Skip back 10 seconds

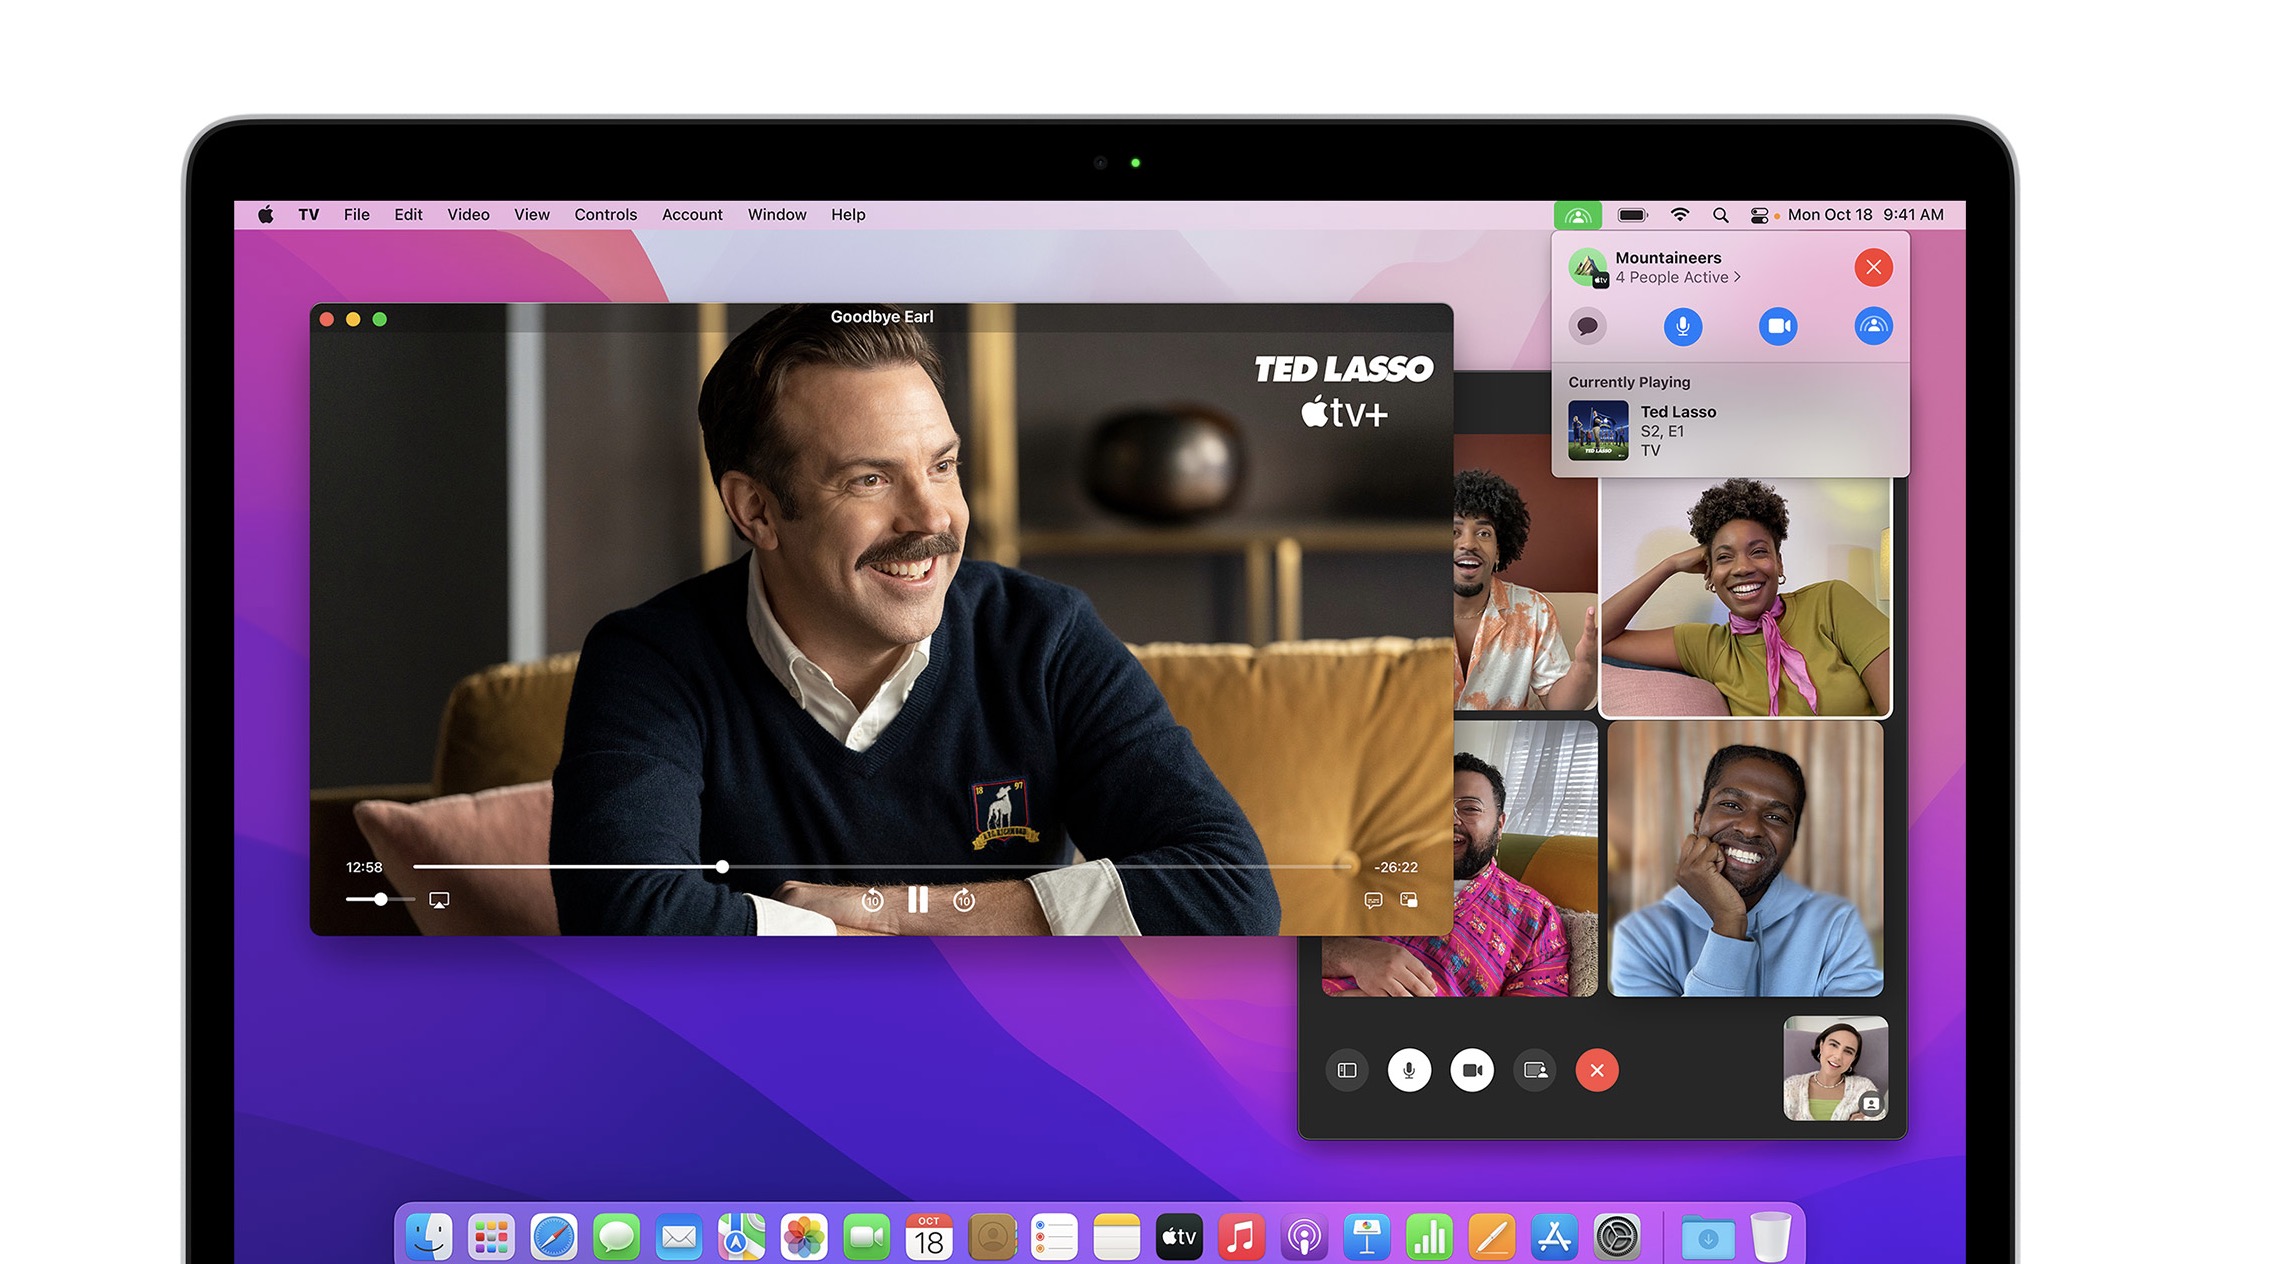(x=872, y=901)
